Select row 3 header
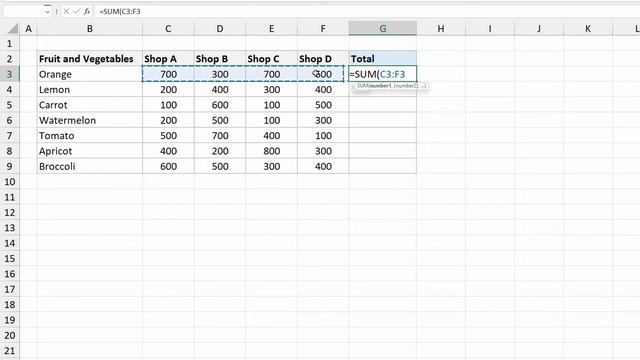 [9, 74]
